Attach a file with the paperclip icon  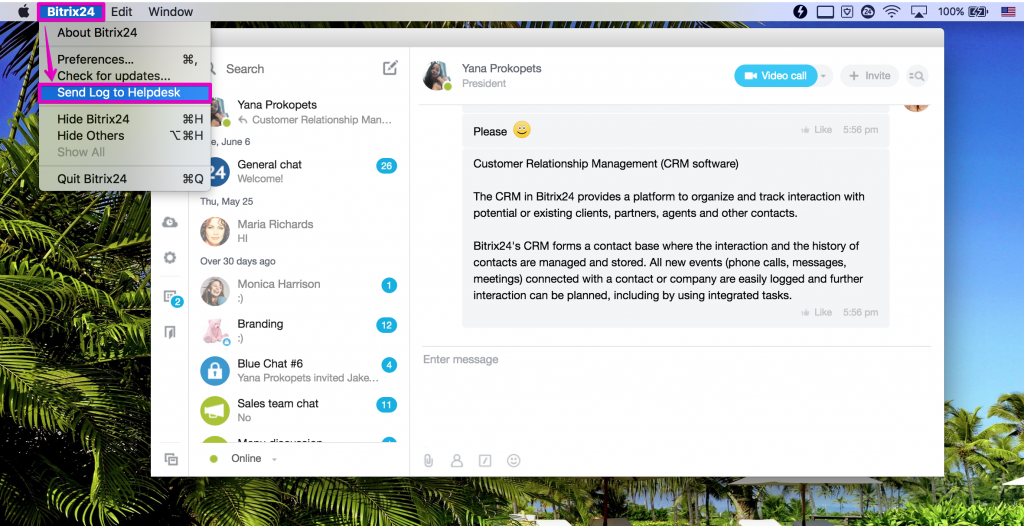pos(428,460)
